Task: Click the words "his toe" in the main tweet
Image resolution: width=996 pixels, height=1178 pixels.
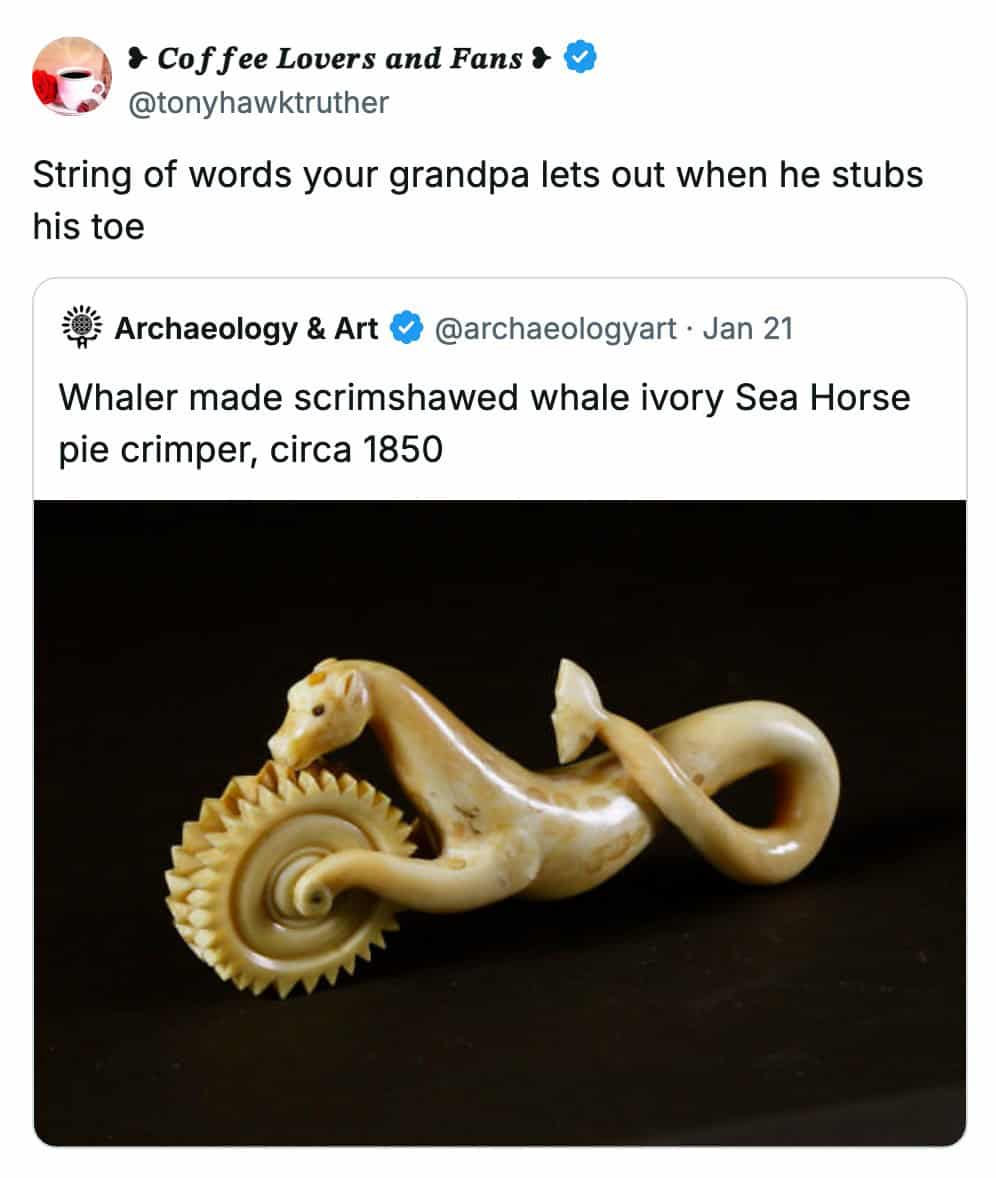Action: (x=88, y=226)
